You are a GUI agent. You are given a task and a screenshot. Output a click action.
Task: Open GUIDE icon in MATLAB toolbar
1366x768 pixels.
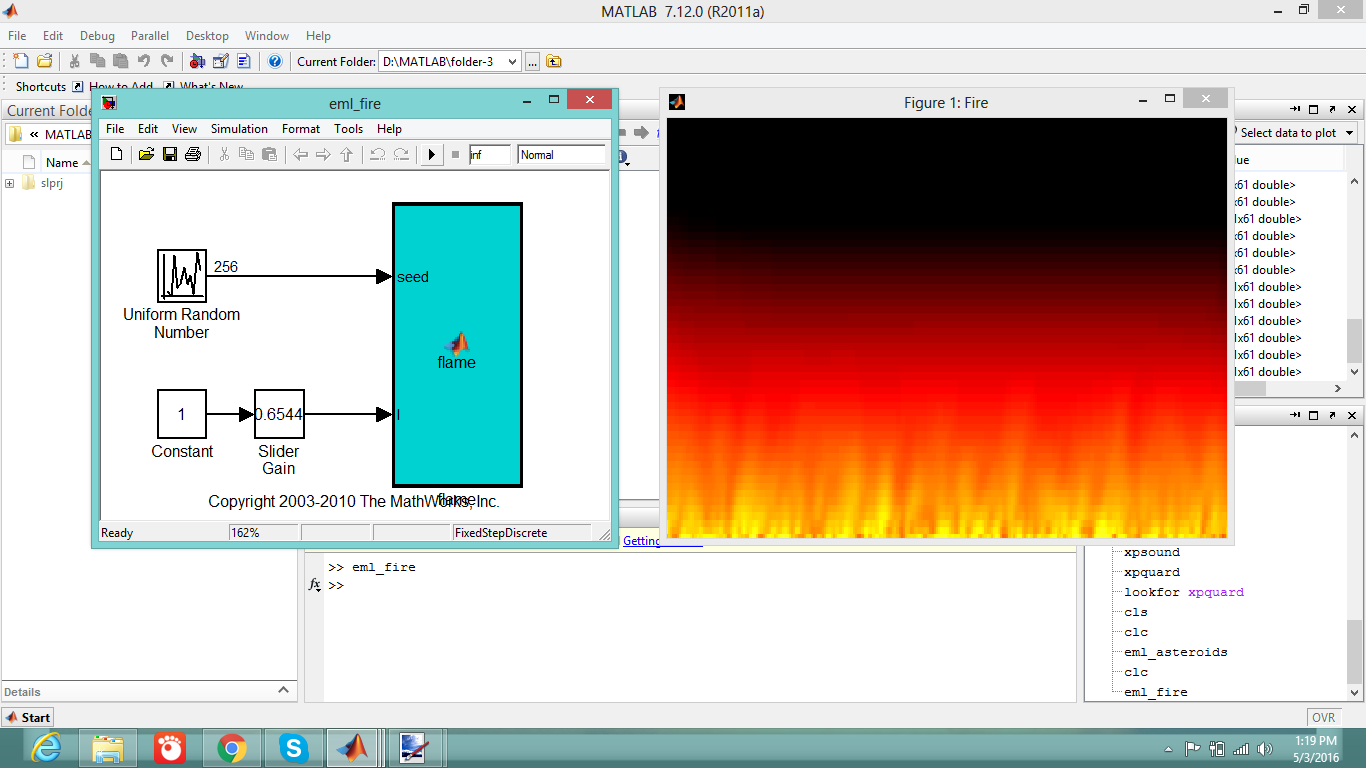pyautogui.click(x=220, y=61)
